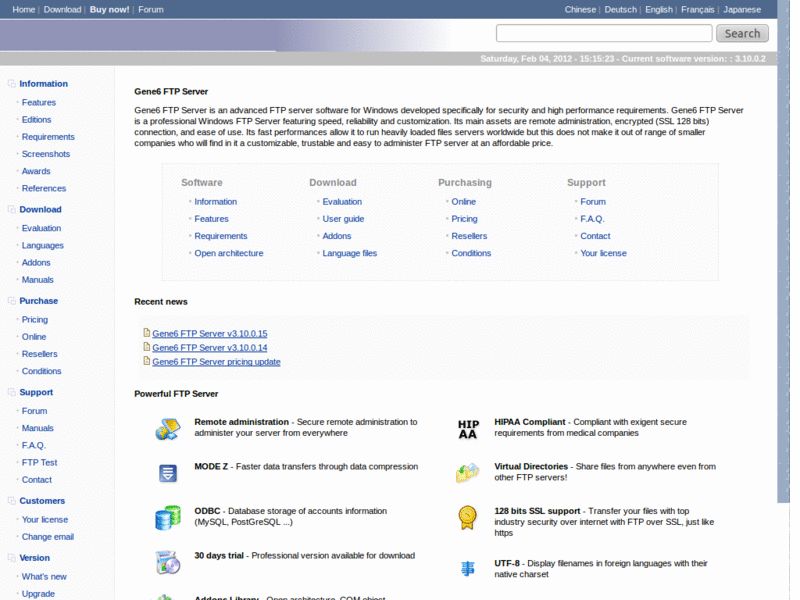800x600 pixels.
Task: Click the UTF-8 character icon
Action: (468, 568)
